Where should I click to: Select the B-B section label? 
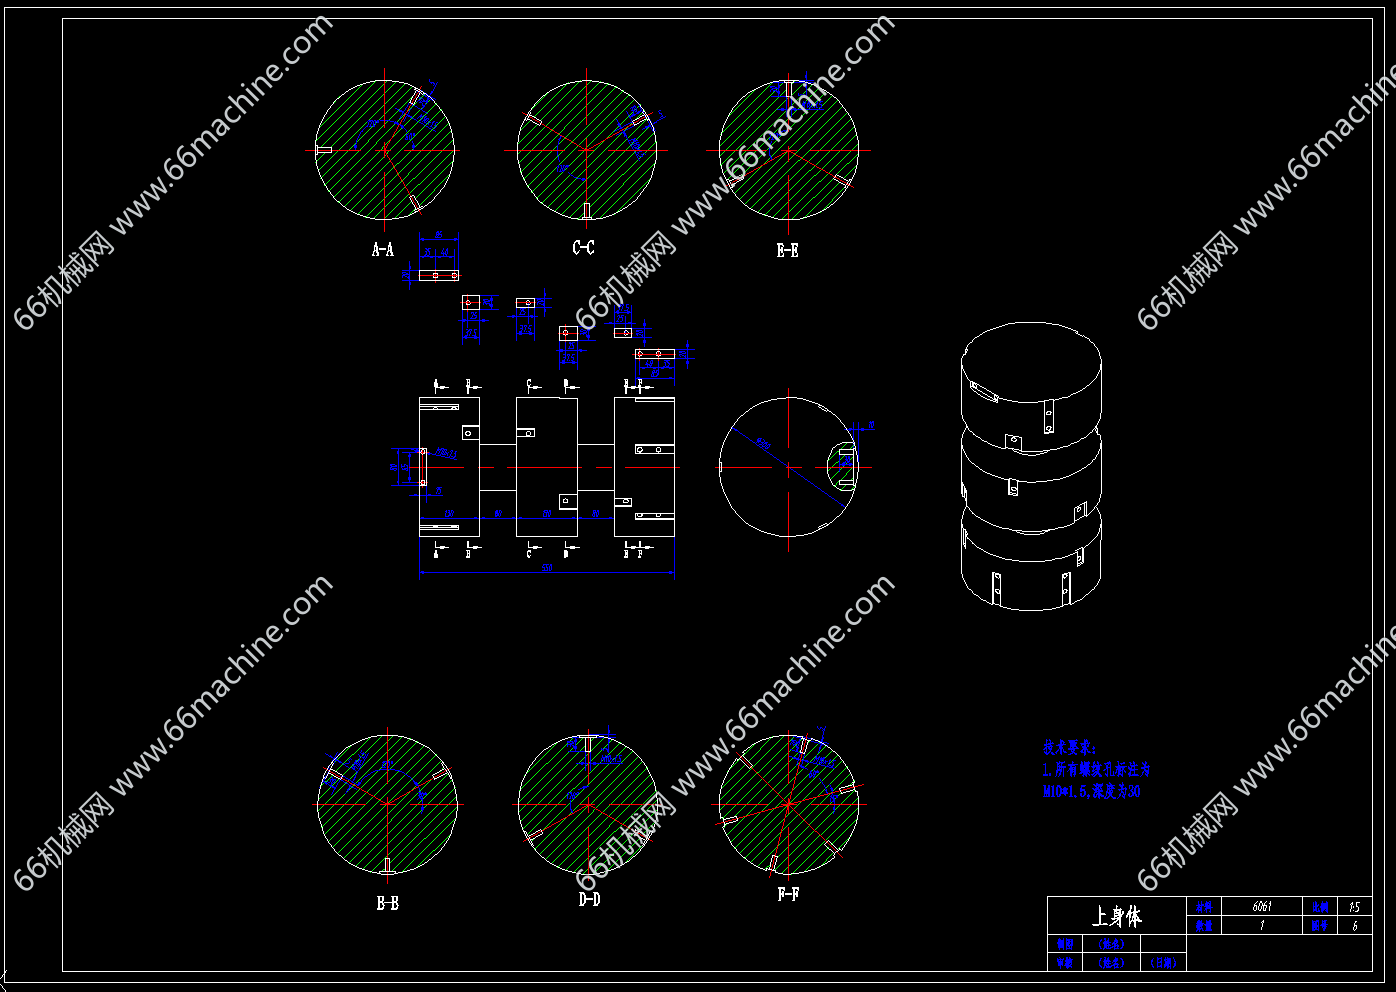[x=387, y=903]
